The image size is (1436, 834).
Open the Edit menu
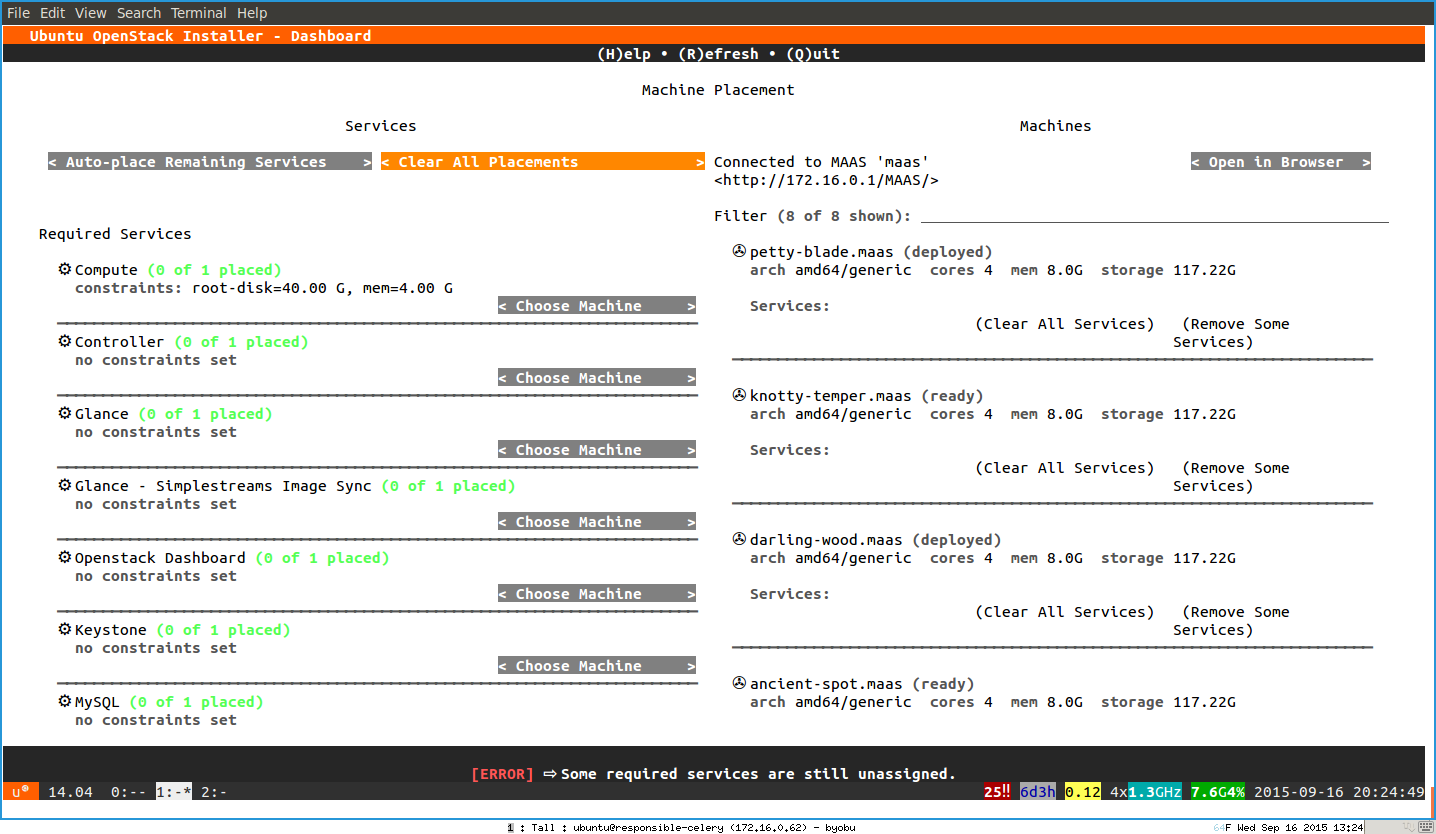pos(52,13)
